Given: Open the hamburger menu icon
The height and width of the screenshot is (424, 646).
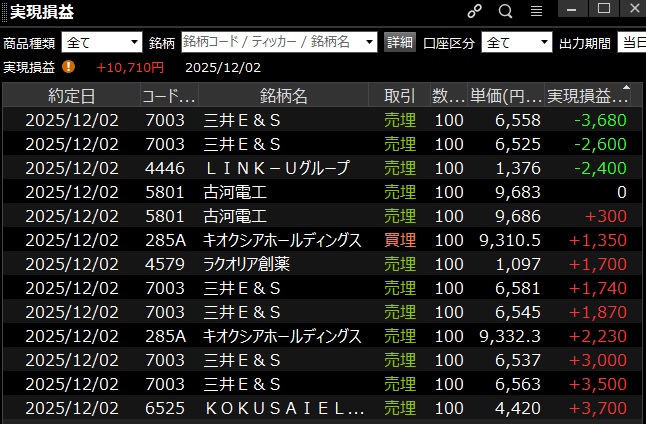Looking at the screenshot, I should pyautogui.click(x=536, y=11).
